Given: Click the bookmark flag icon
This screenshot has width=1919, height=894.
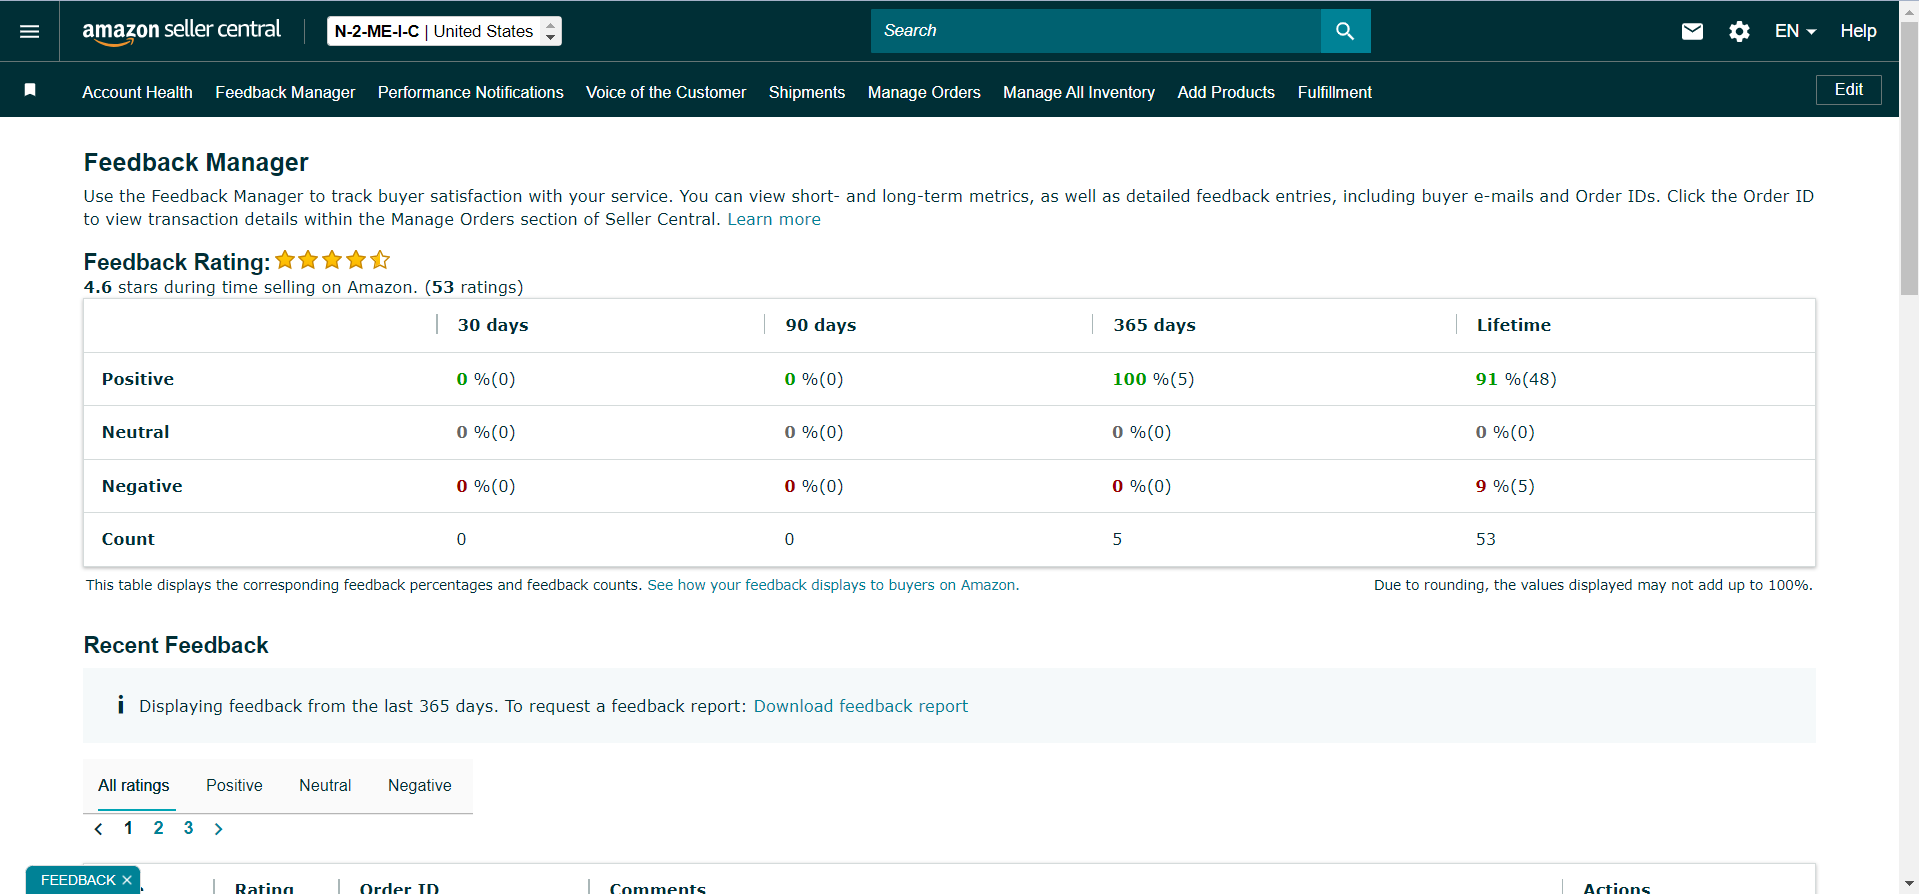Looking at the screenshot, I should [x=30, y=90].
